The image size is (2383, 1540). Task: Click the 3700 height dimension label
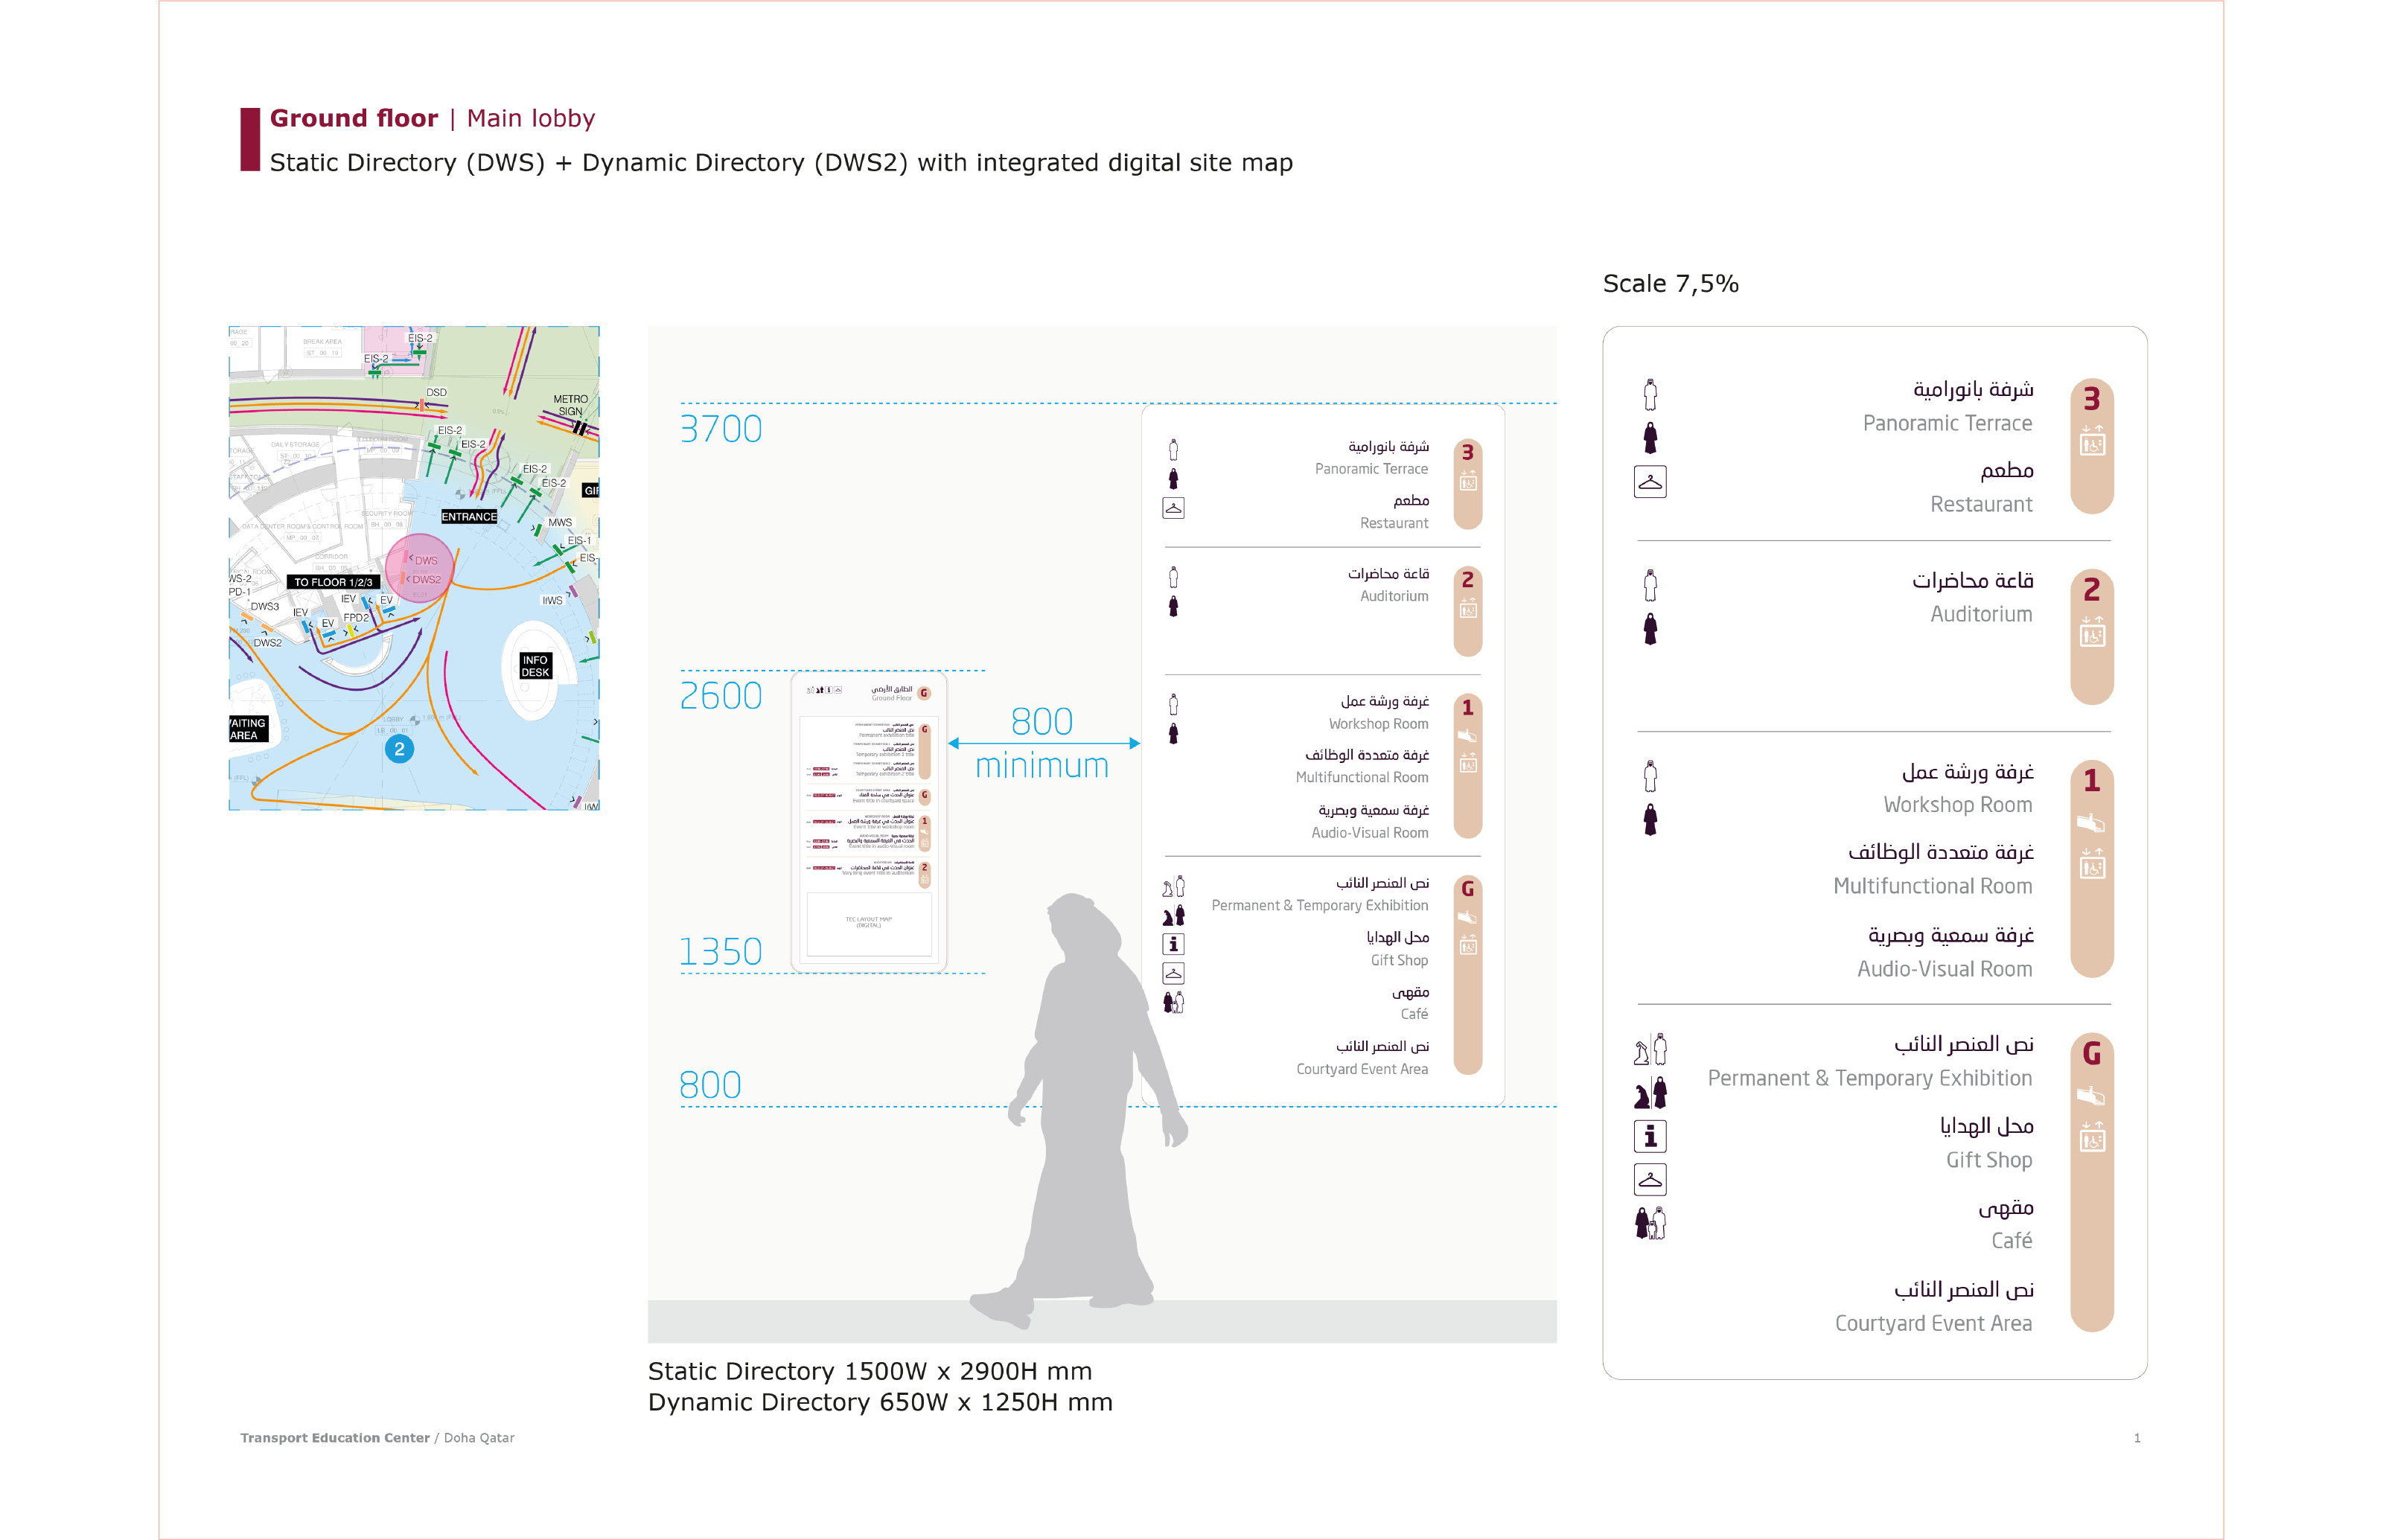(x=721, y=429)
